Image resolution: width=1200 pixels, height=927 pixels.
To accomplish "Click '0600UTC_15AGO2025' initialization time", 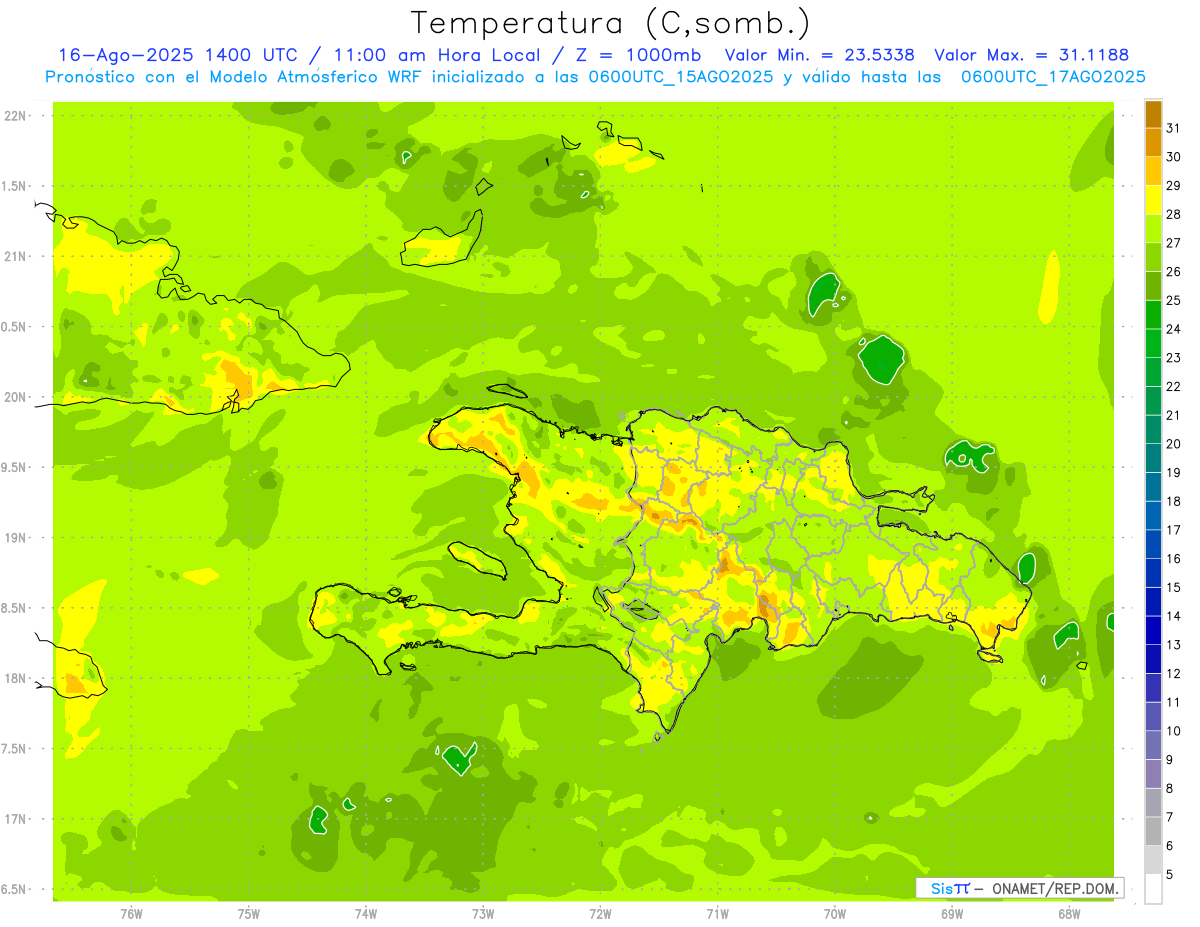I will click(682, 77).
